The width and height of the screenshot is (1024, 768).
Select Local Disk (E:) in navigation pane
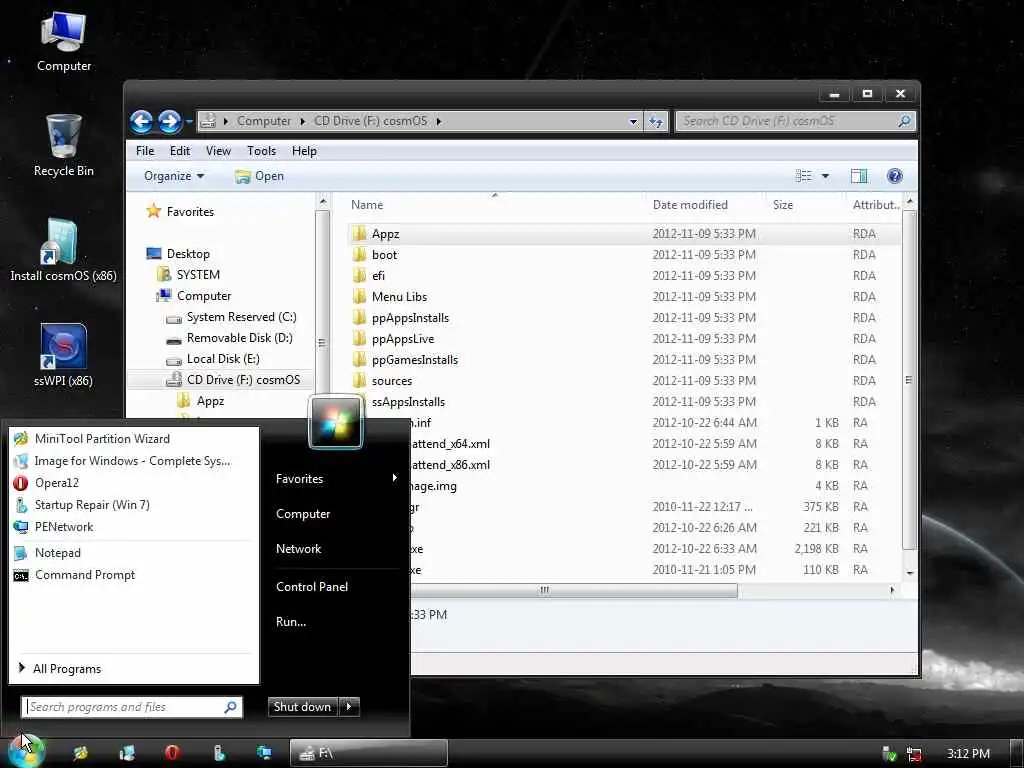(213, 359)
